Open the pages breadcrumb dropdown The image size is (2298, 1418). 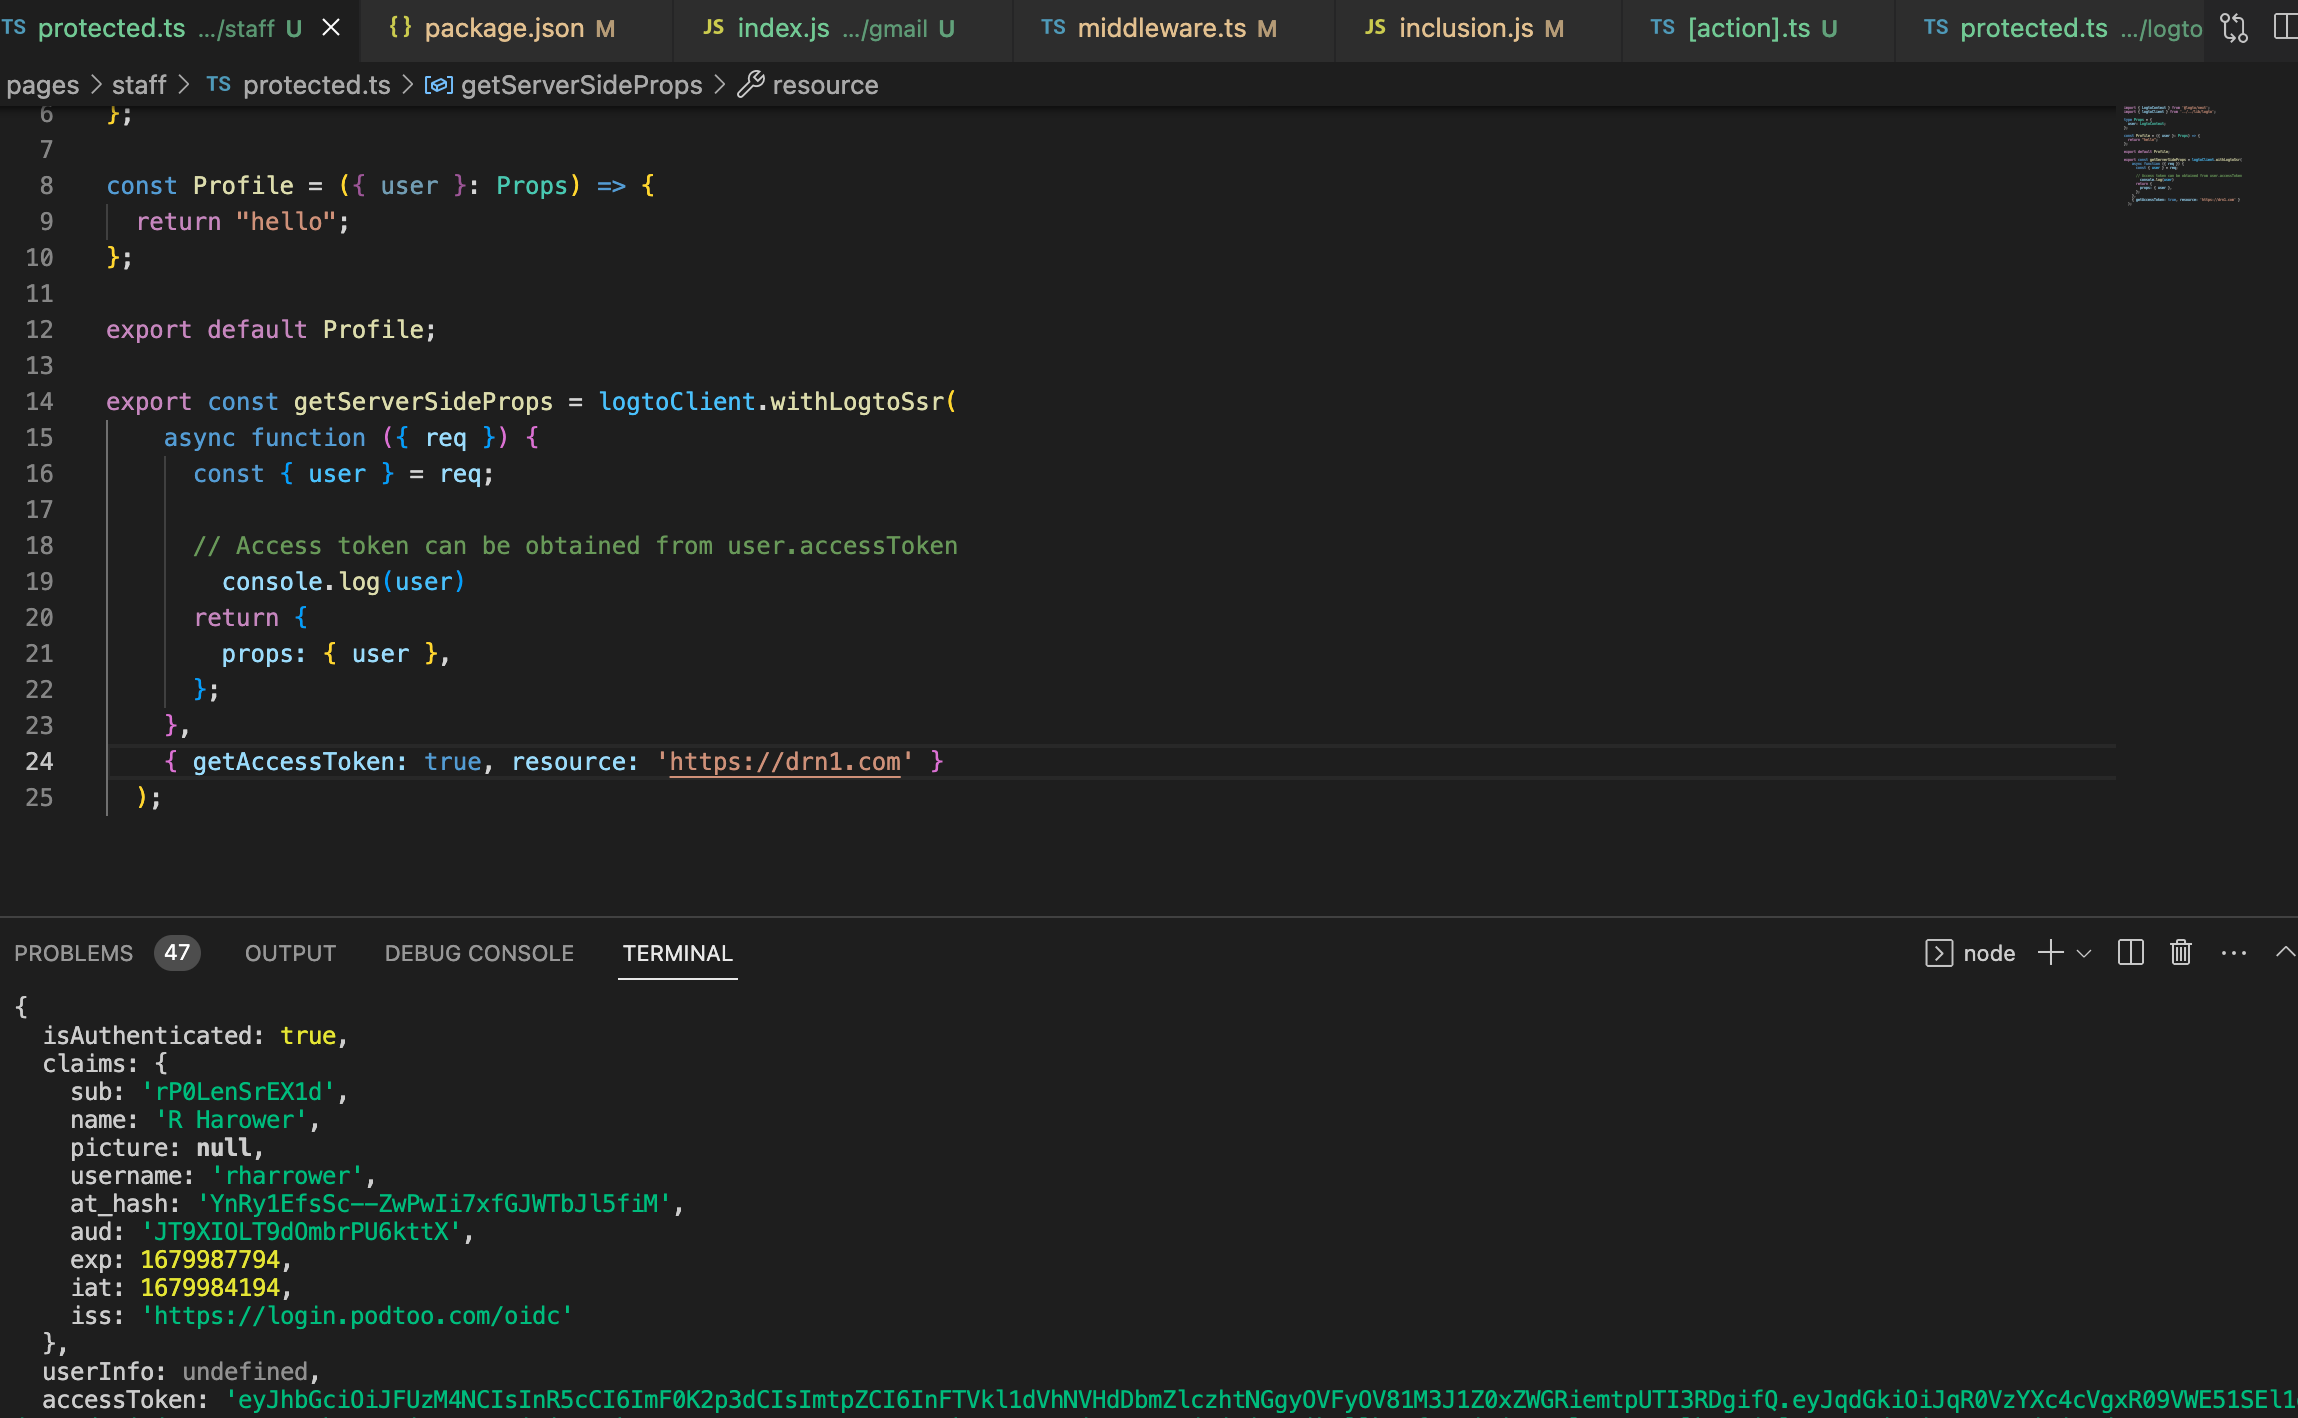tap(42, 85)
